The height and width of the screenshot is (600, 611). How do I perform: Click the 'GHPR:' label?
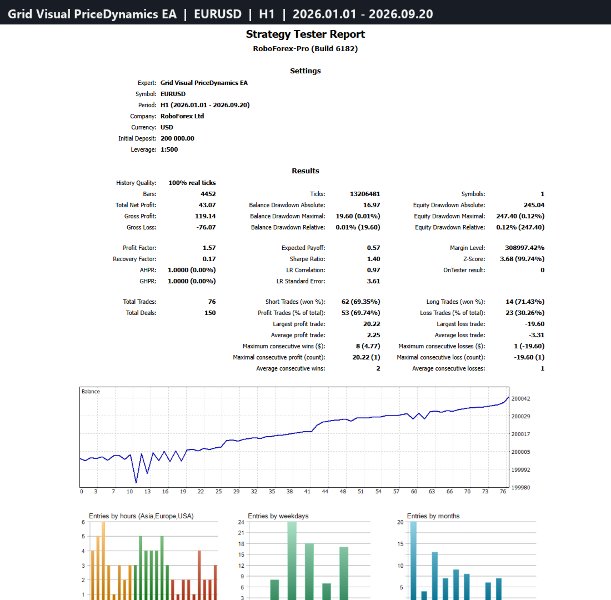pyautogui.click(x=148, y=281)
